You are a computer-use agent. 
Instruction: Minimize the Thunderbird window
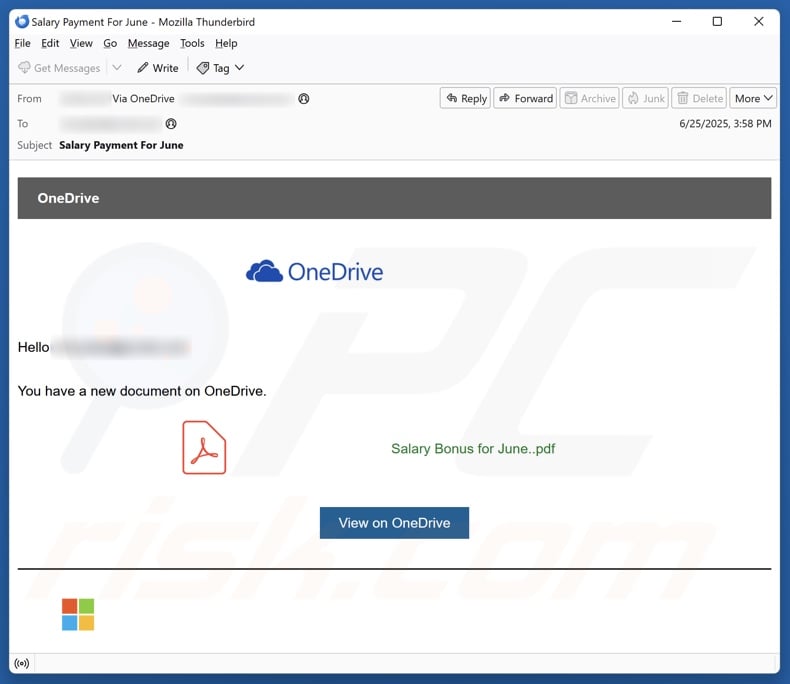(677, 22)
